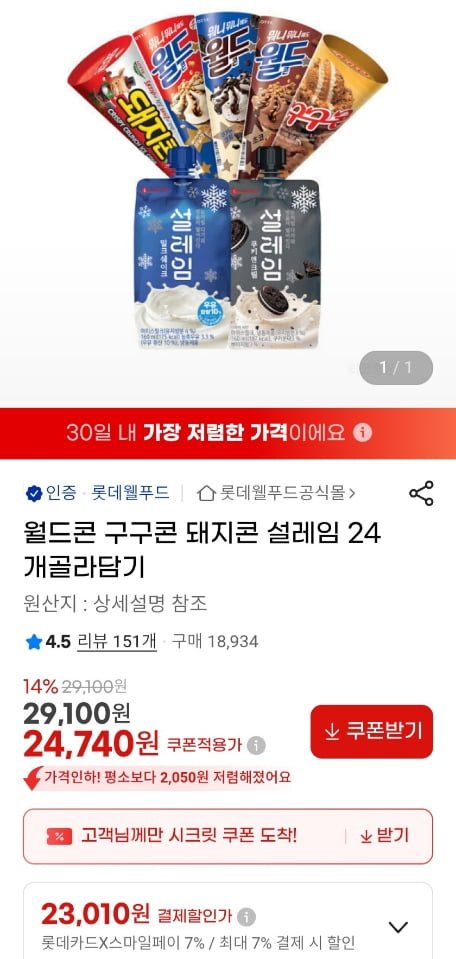This screenshot has height=959, width=456.
Task: Open the 롯데웰푸드 brand link
Action: click(x=130, y=493)
